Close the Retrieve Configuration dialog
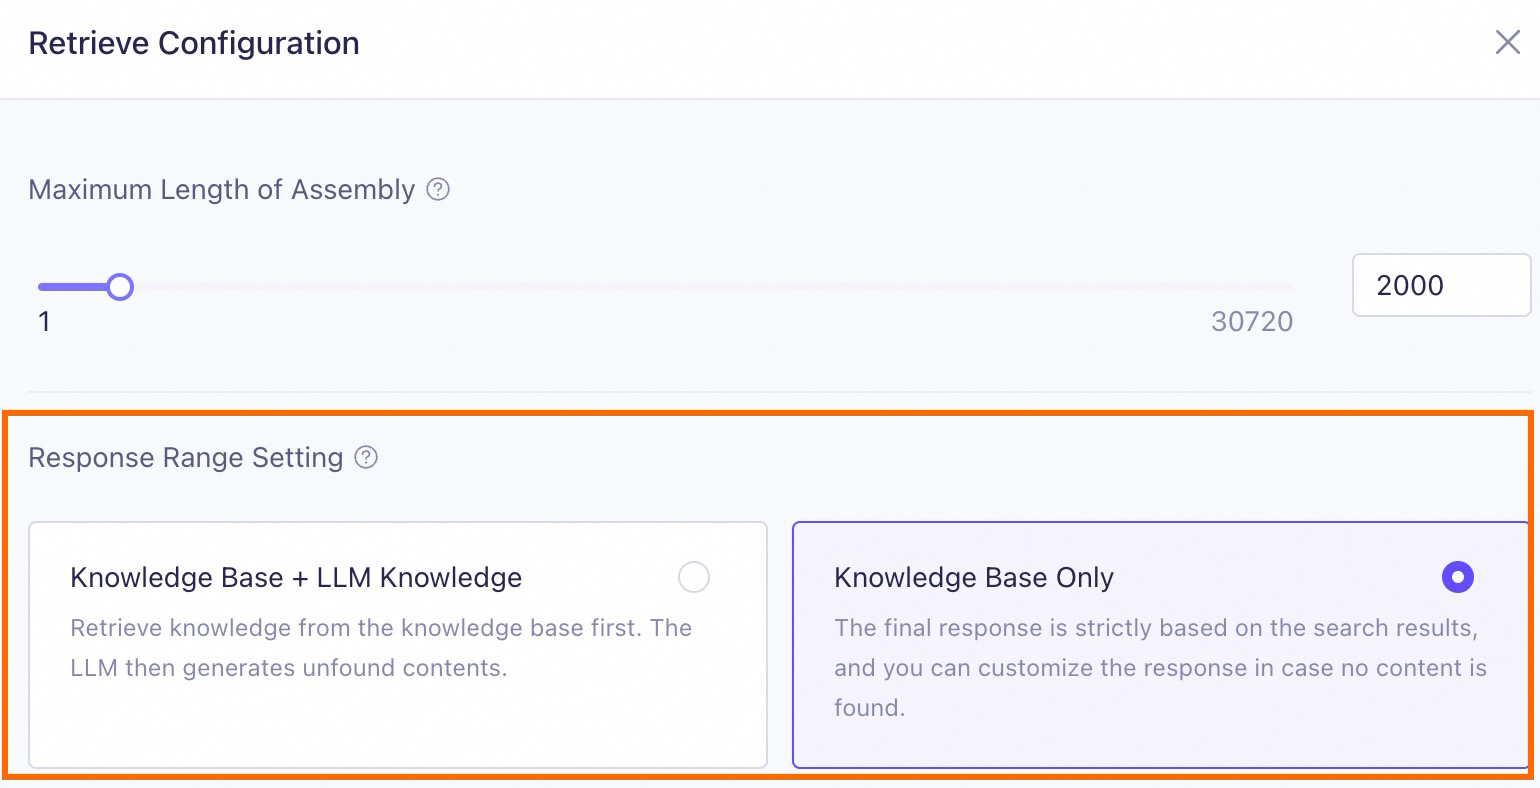Image resolution: width=1540 pixels, height=788 pixels. [1507, 42]
